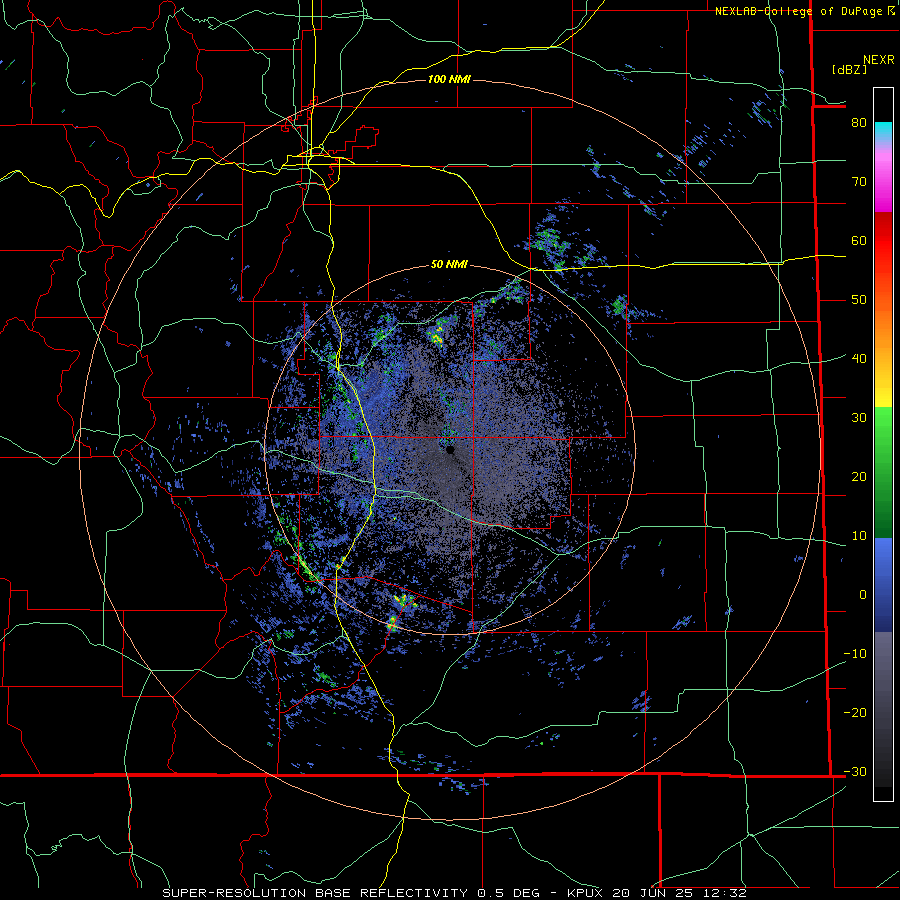900x900 pixels.
Task: Click the bright green segment of color bar
Action: pos(883,425)
